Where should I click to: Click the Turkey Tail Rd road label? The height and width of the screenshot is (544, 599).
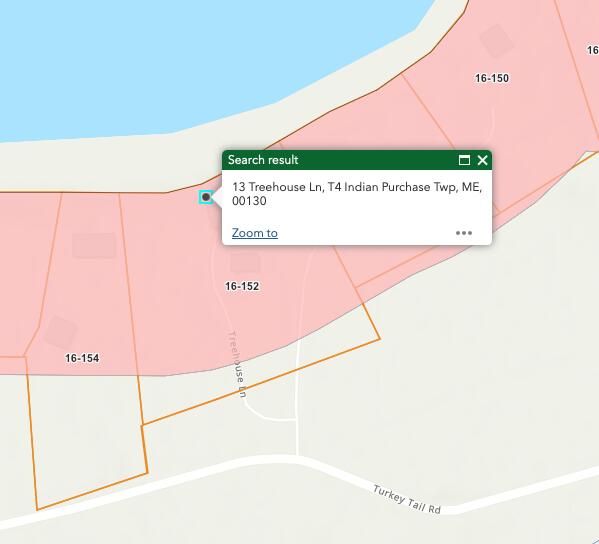[407, 500]
